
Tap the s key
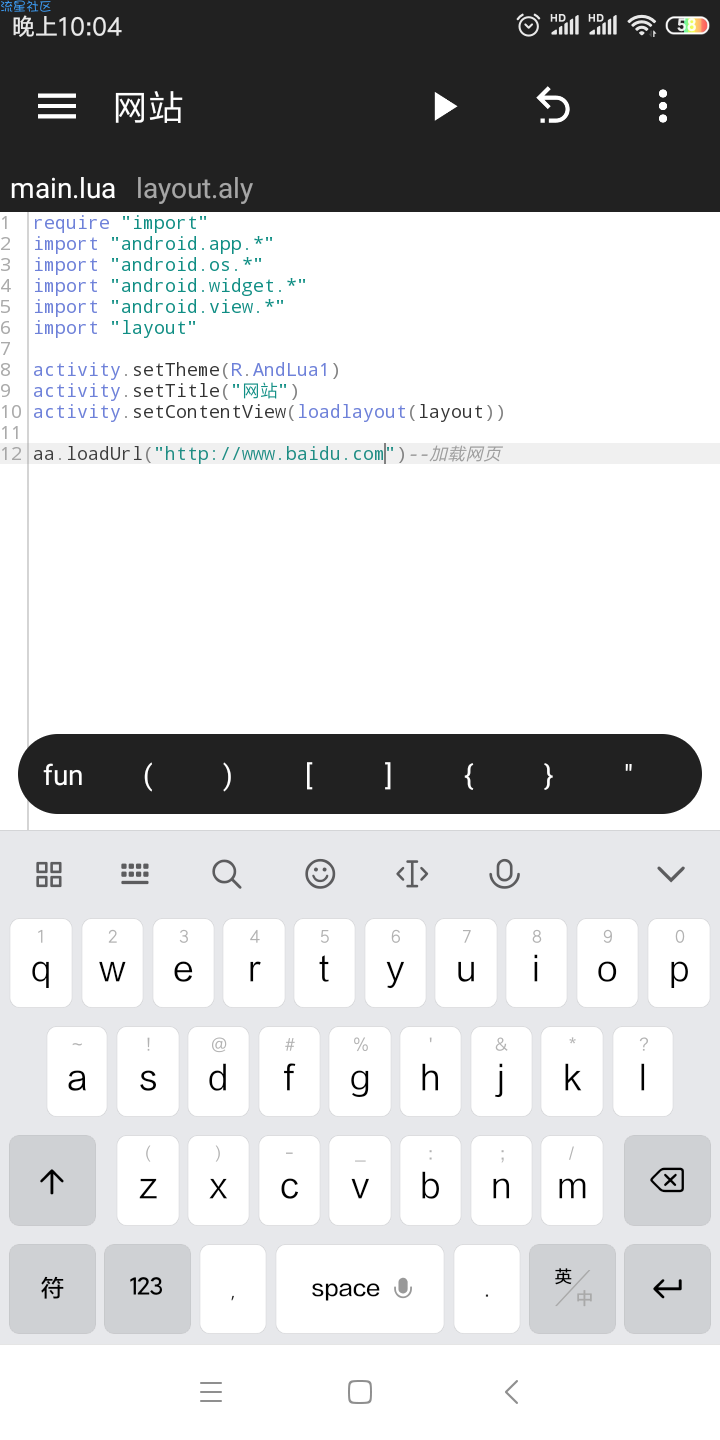click(x=148, y=1072)
